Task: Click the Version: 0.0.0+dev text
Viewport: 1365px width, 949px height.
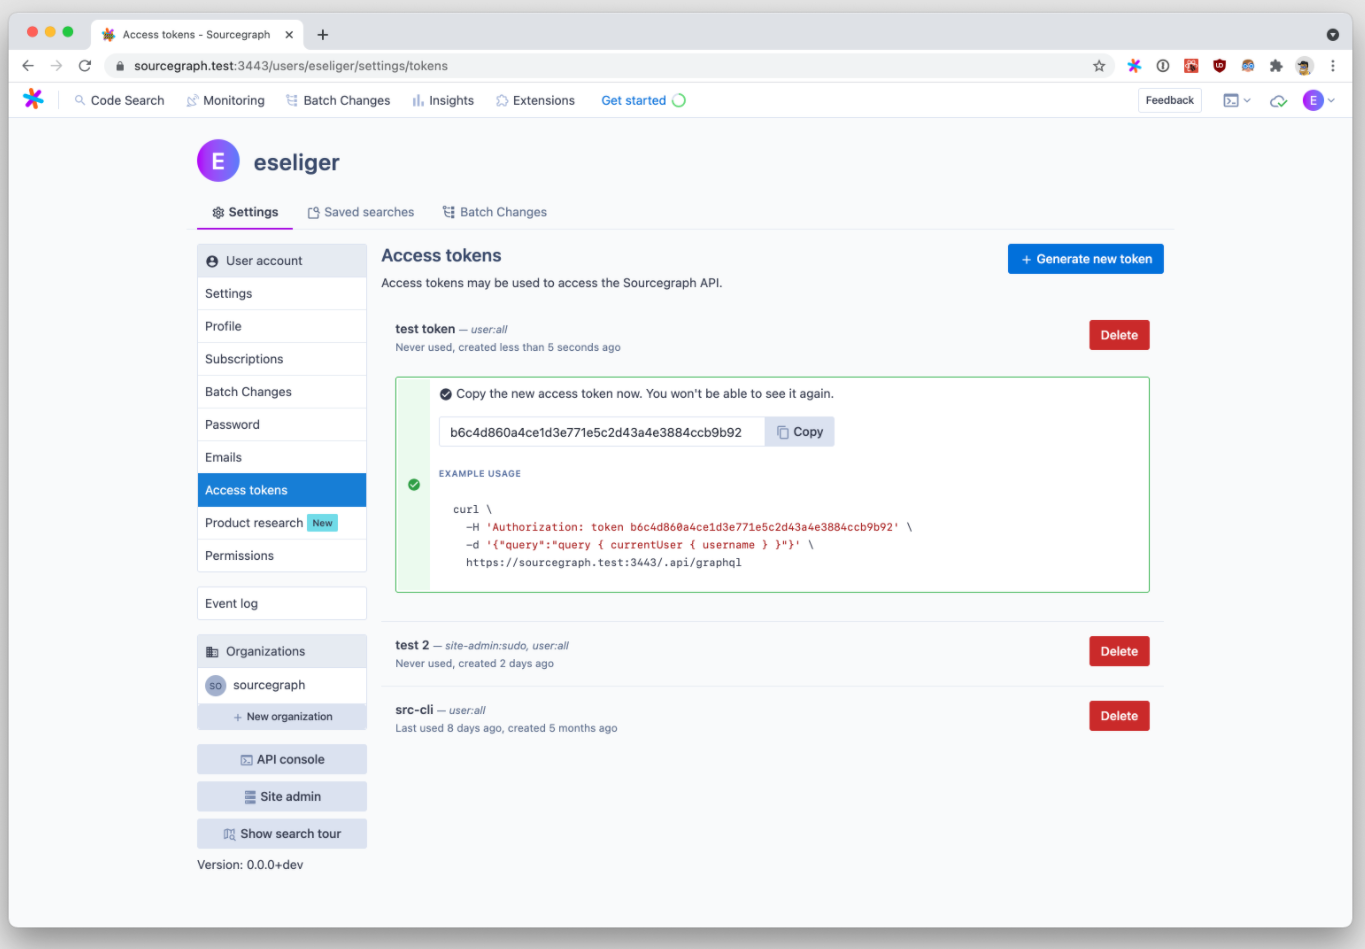Action: 250,865
